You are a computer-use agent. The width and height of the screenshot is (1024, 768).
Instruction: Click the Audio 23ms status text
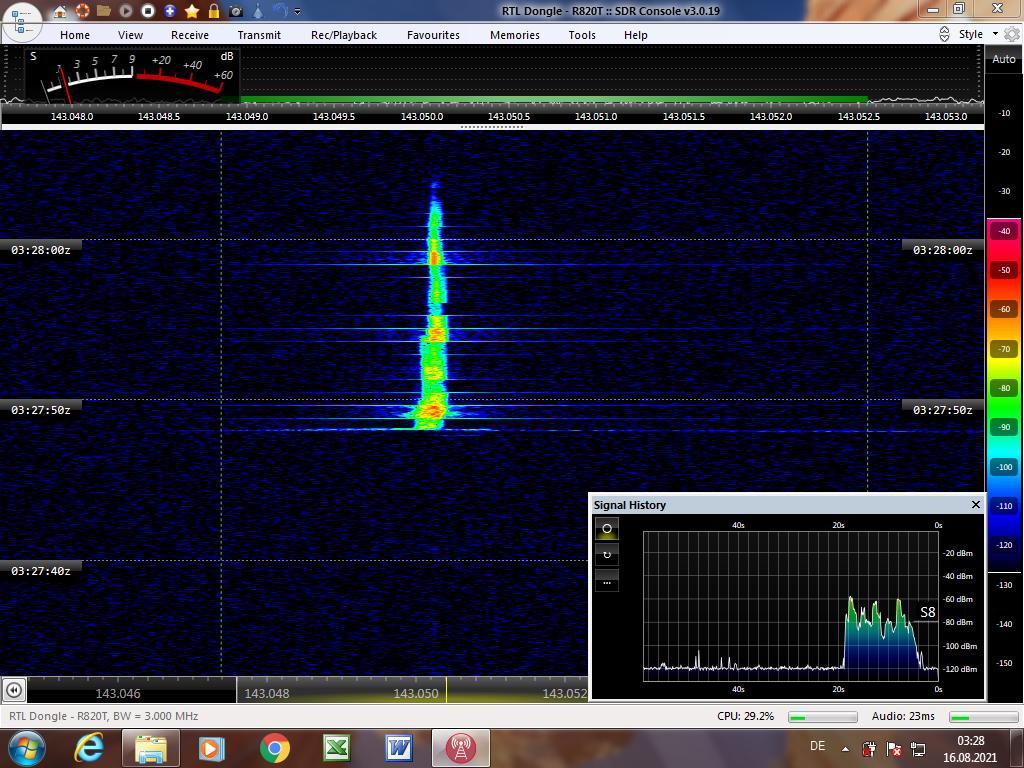click(903, 716)
